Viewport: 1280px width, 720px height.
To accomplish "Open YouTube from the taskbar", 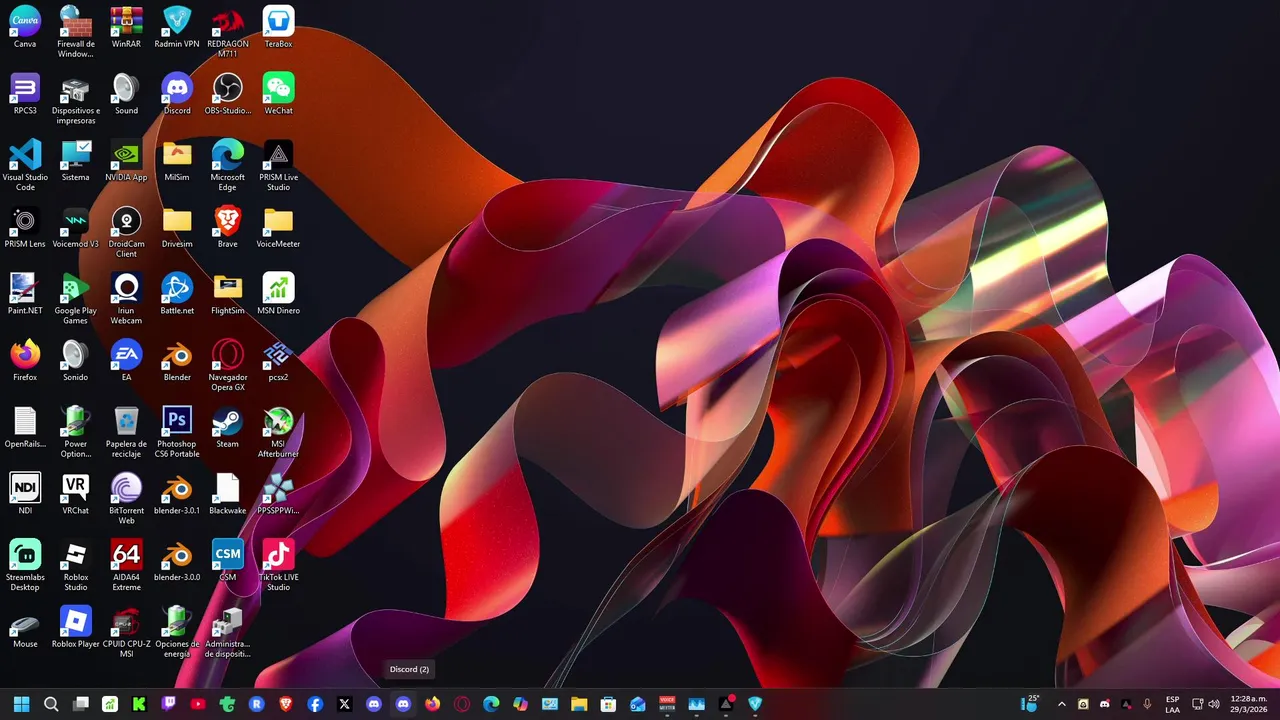I will tap(197, 704).
